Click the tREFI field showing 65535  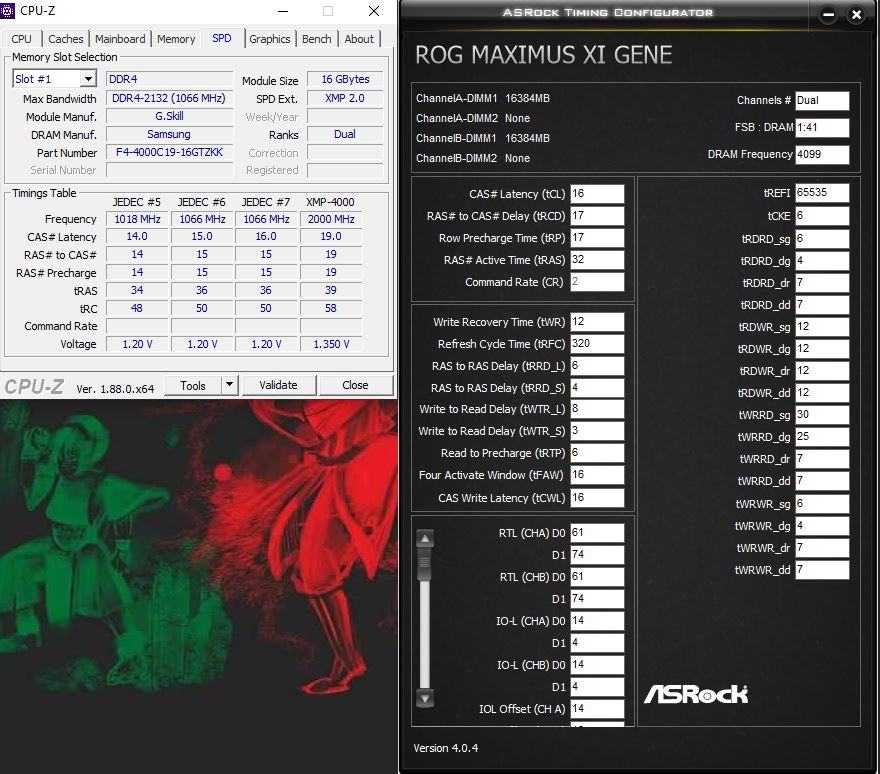point(822,193)
